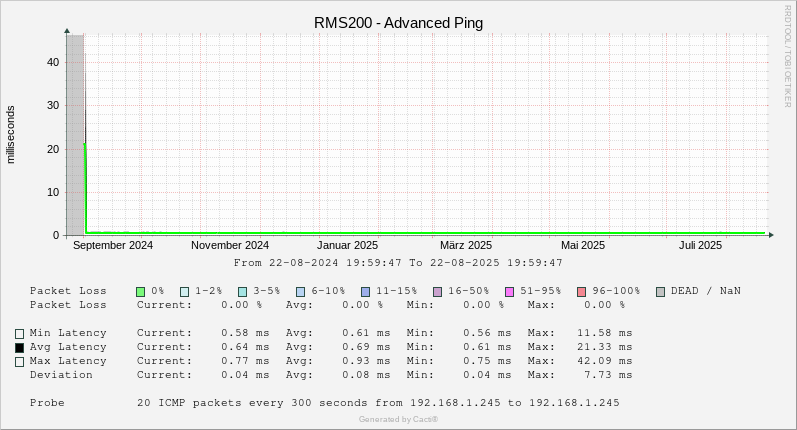Click the Deviation maximum 7.73 ms

coord(608,375)
